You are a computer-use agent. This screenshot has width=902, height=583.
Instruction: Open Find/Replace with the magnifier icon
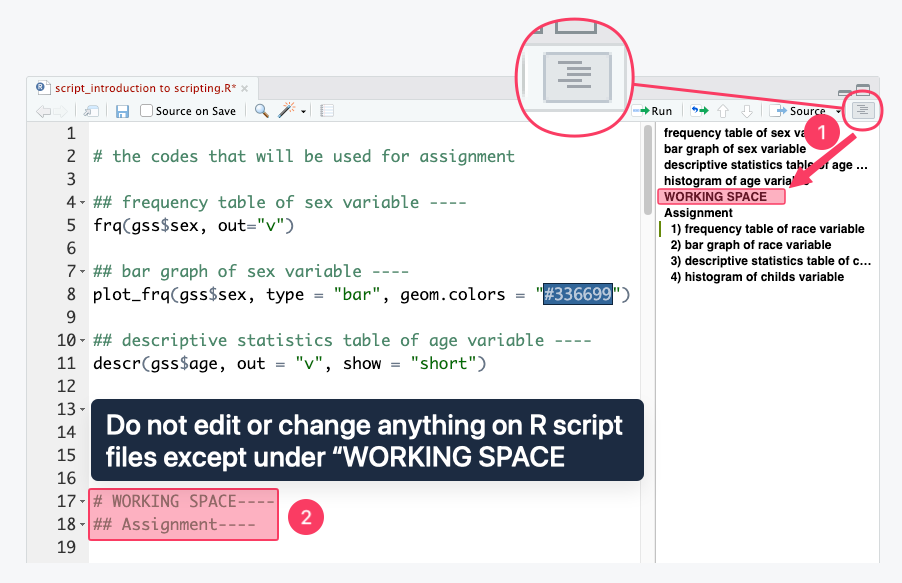[261, 110]
